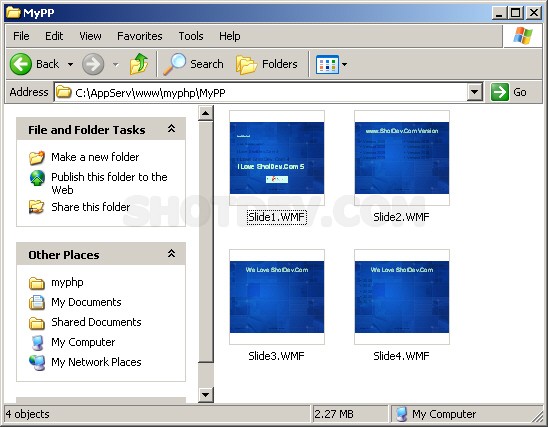Viewport: 548px width, 427px height.
Task: Click Make a new folder link
Action: coord(95,157)
